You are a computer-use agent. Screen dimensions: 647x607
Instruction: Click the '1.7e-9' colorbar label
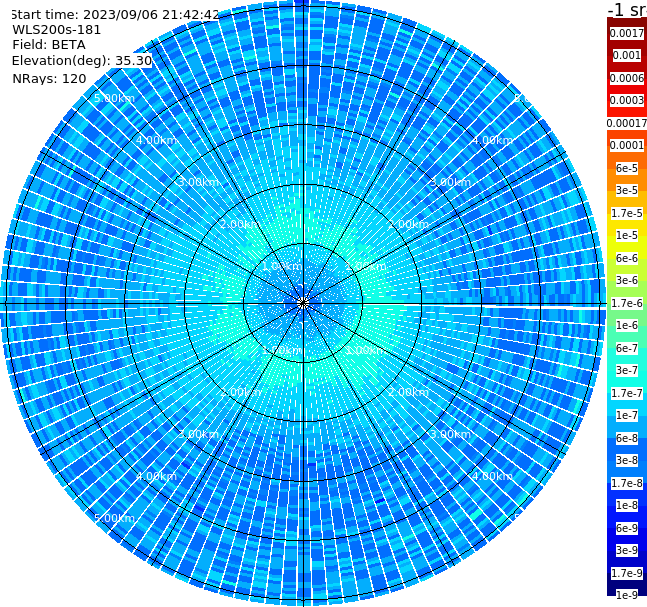627,573
